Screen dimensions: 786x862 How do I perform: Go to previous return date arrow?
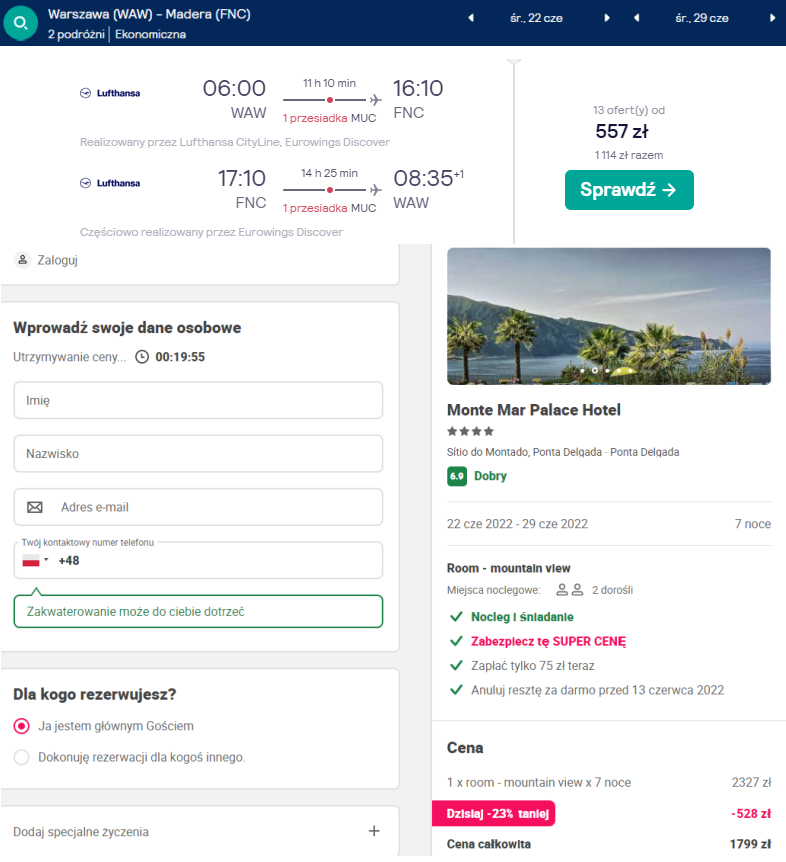click(637, 18)
